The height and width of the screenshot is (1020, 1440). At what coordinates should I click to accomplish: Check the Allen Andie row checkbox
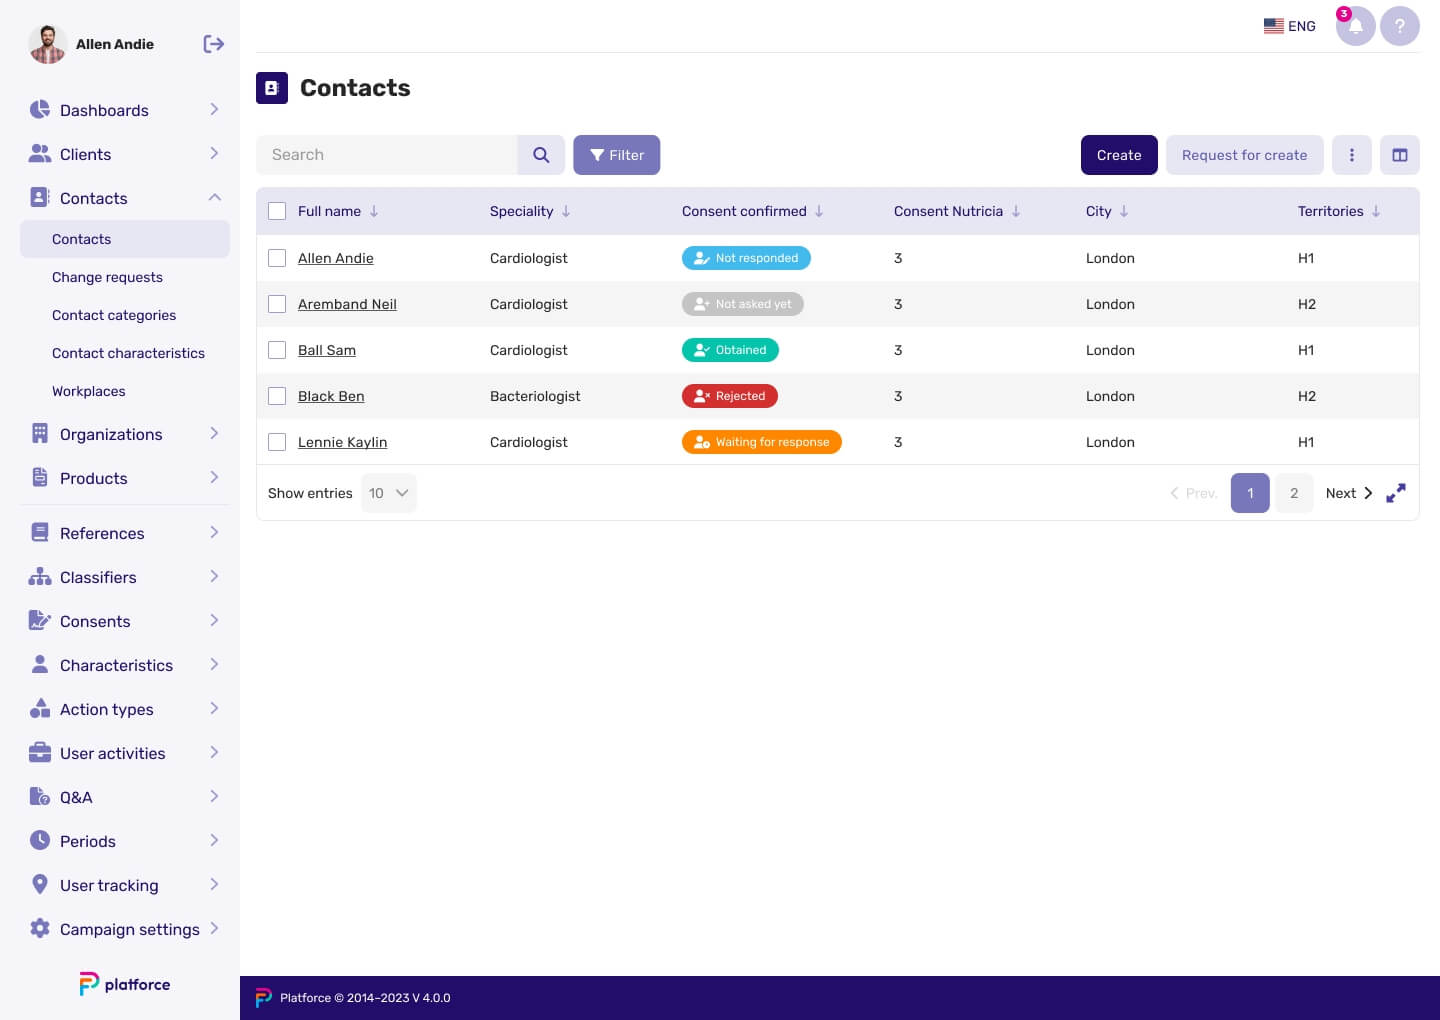277,258
